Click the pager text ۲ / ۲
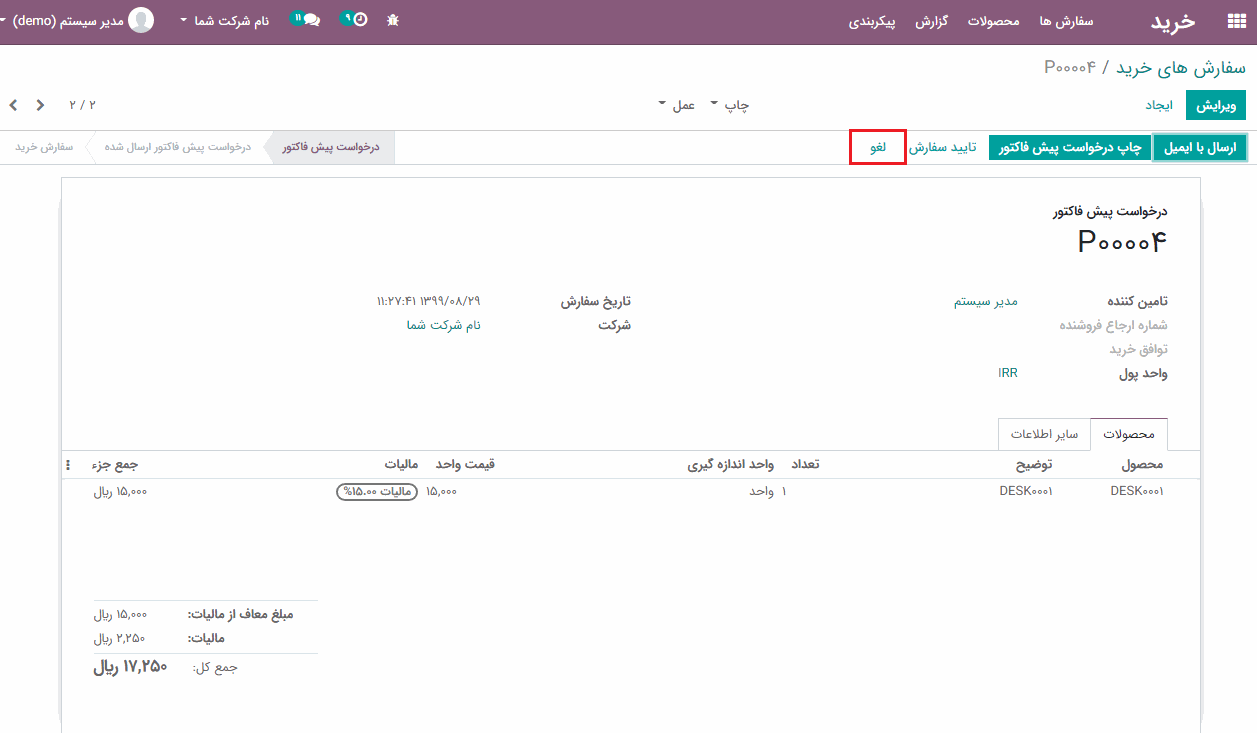 point(82,105)
